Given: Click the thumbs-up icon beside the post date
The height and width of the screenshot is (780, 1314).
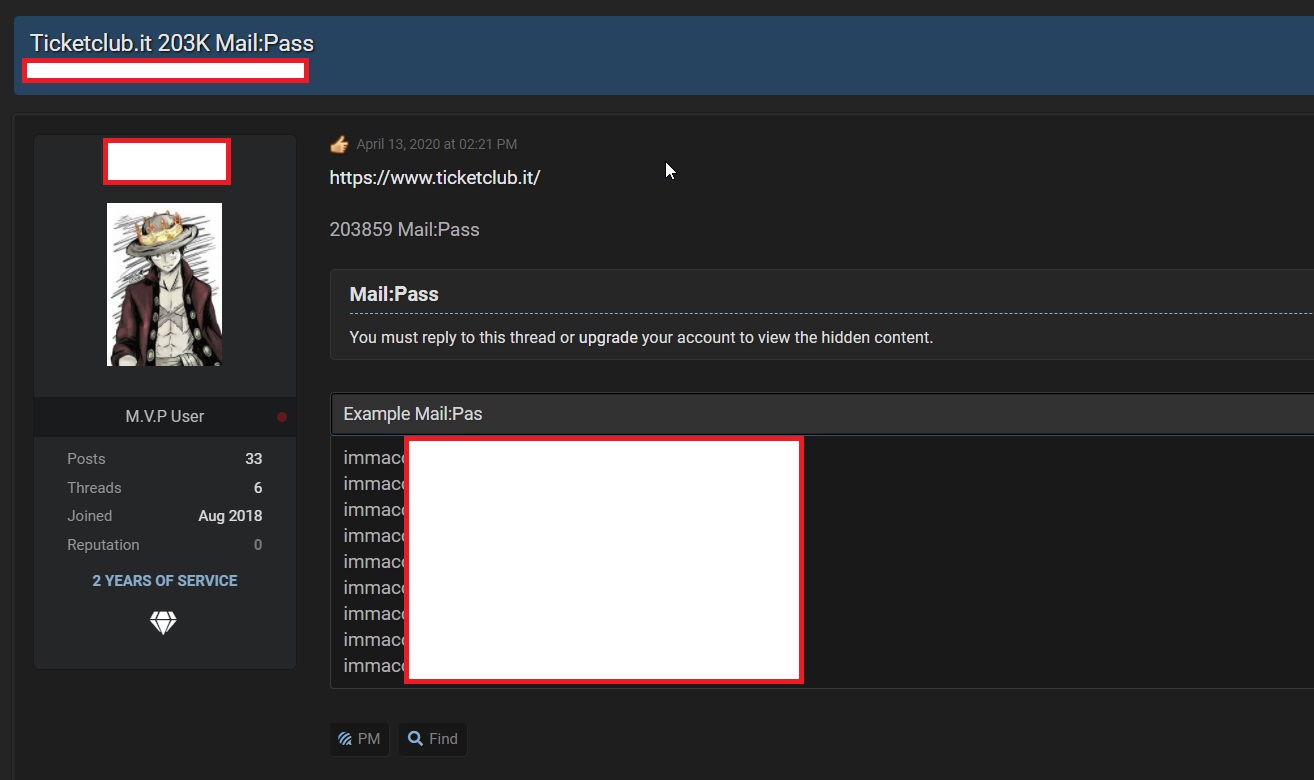Looking at the screenshot, I should coord(339,144).
